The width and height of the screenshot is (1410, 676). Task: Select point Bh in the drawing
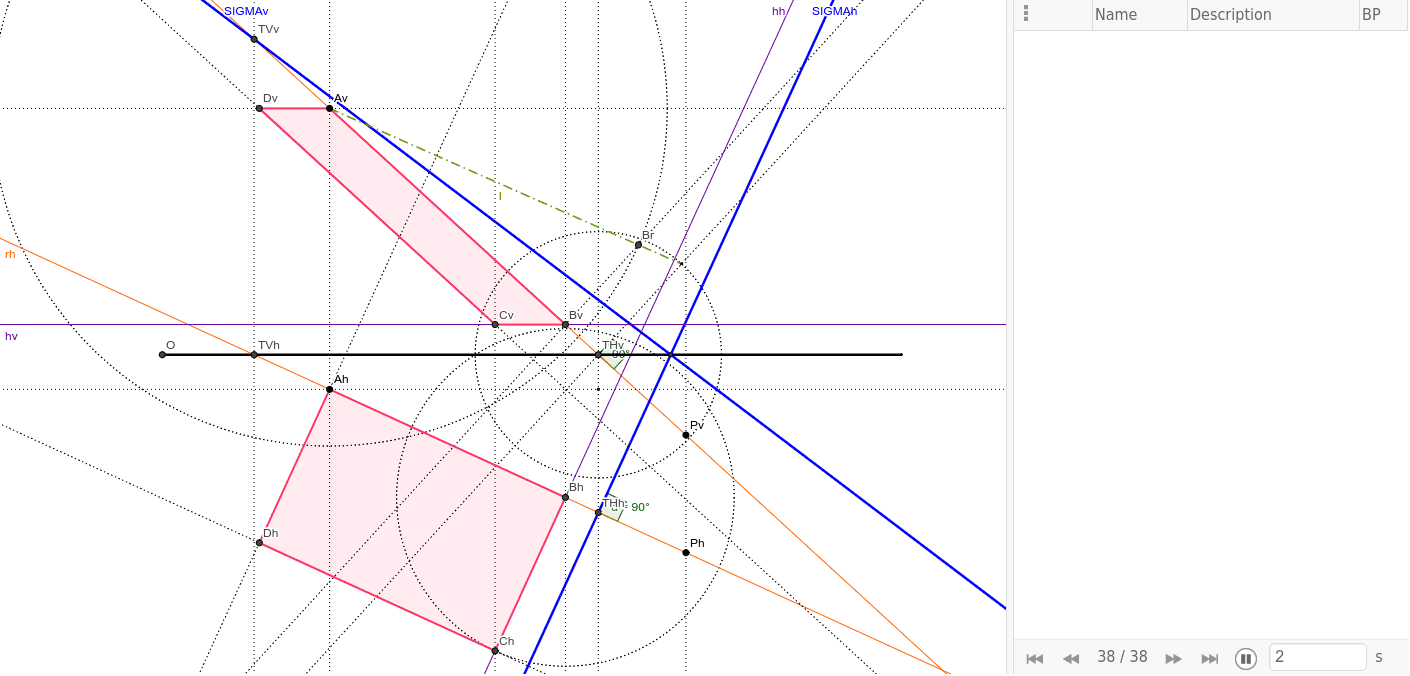click(x=565, y=497)
